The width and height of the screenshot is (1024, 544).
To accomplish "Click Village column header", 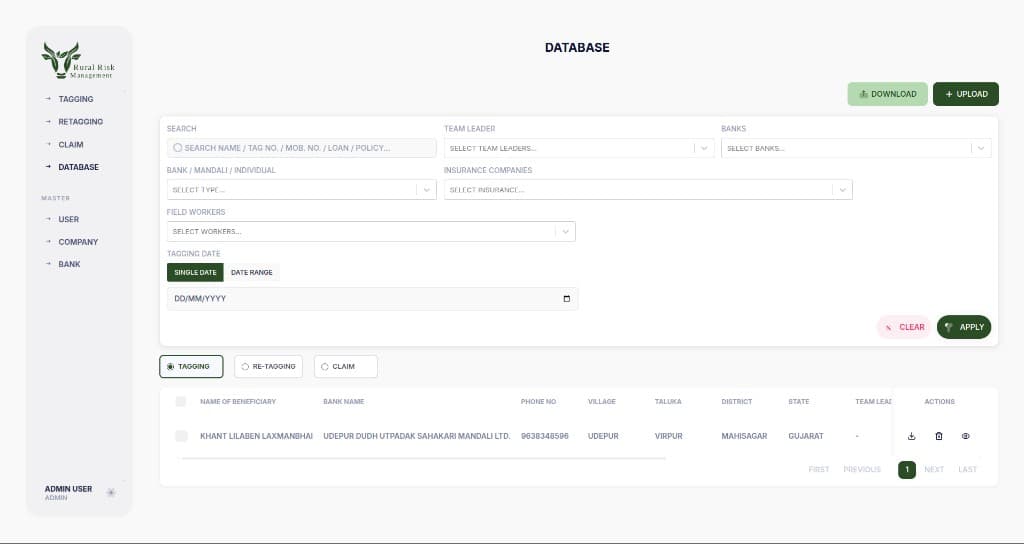I will click(601, 402).
